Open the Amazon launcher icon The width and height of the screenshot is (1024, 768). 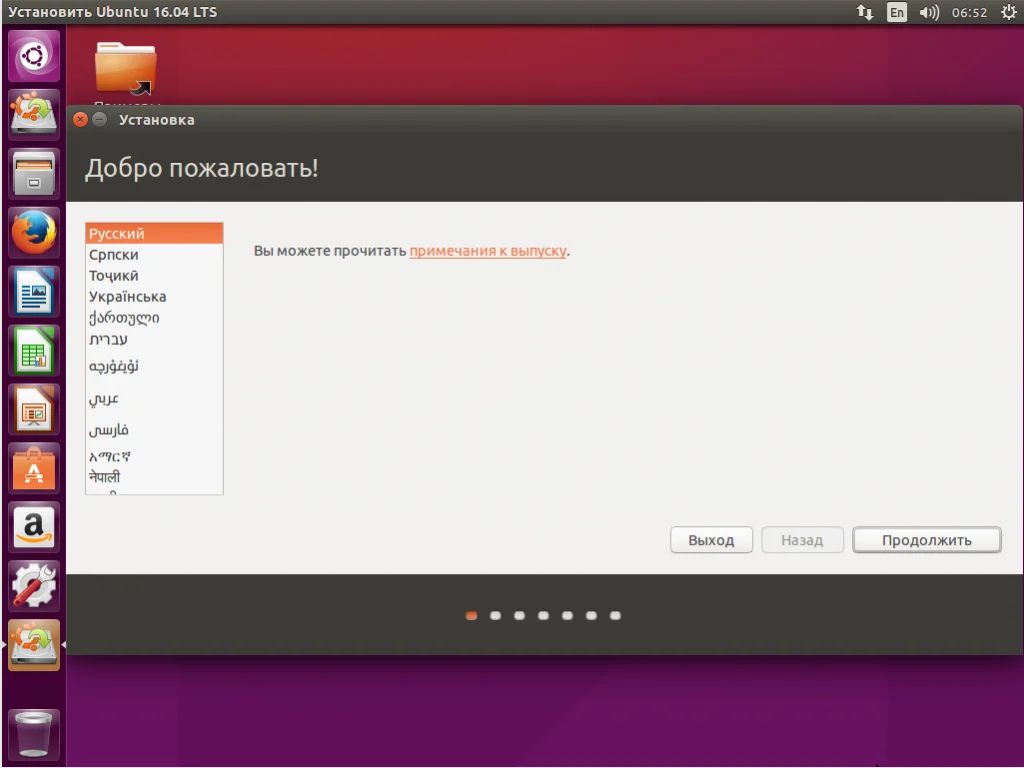[34, 527]
